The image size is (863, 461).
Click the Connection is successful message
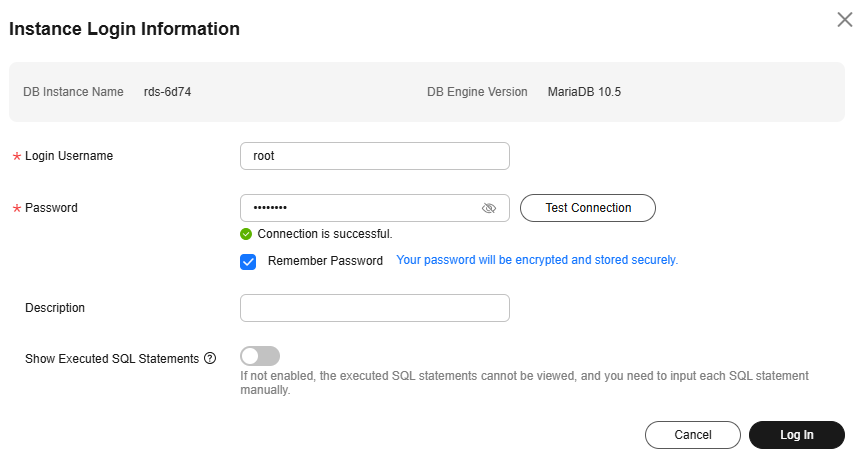[x=324, y=234]
